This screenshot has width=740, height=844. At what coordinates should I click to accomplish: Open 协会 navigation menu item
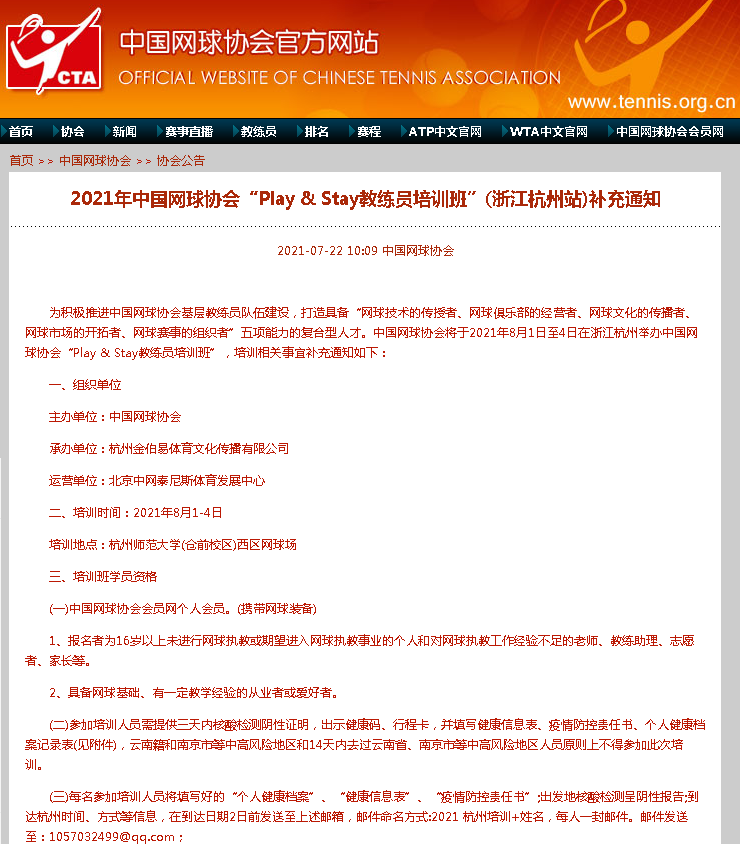click(x=73, y=132)
